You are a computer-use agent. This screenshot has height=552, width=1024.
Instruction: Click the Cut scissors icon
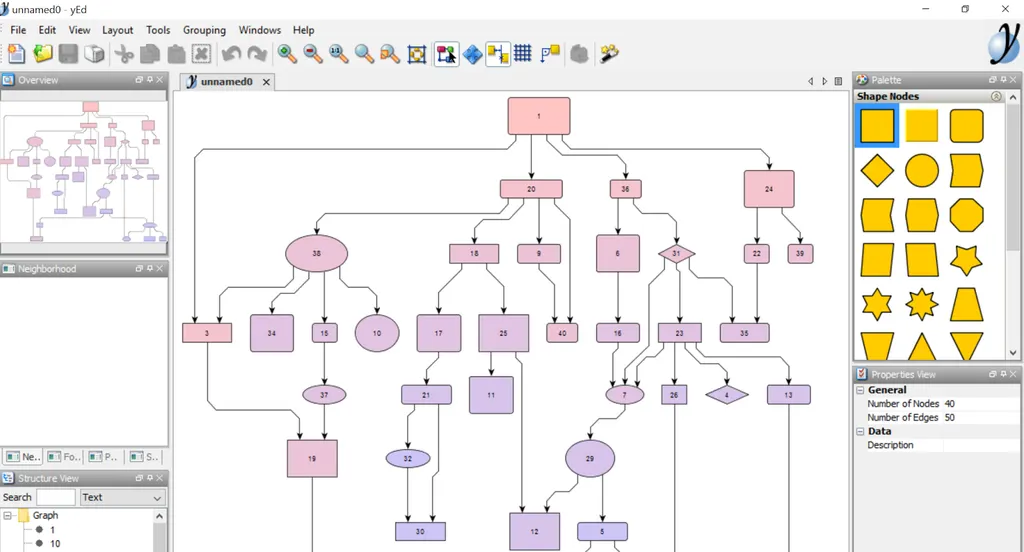click(123, 54)
